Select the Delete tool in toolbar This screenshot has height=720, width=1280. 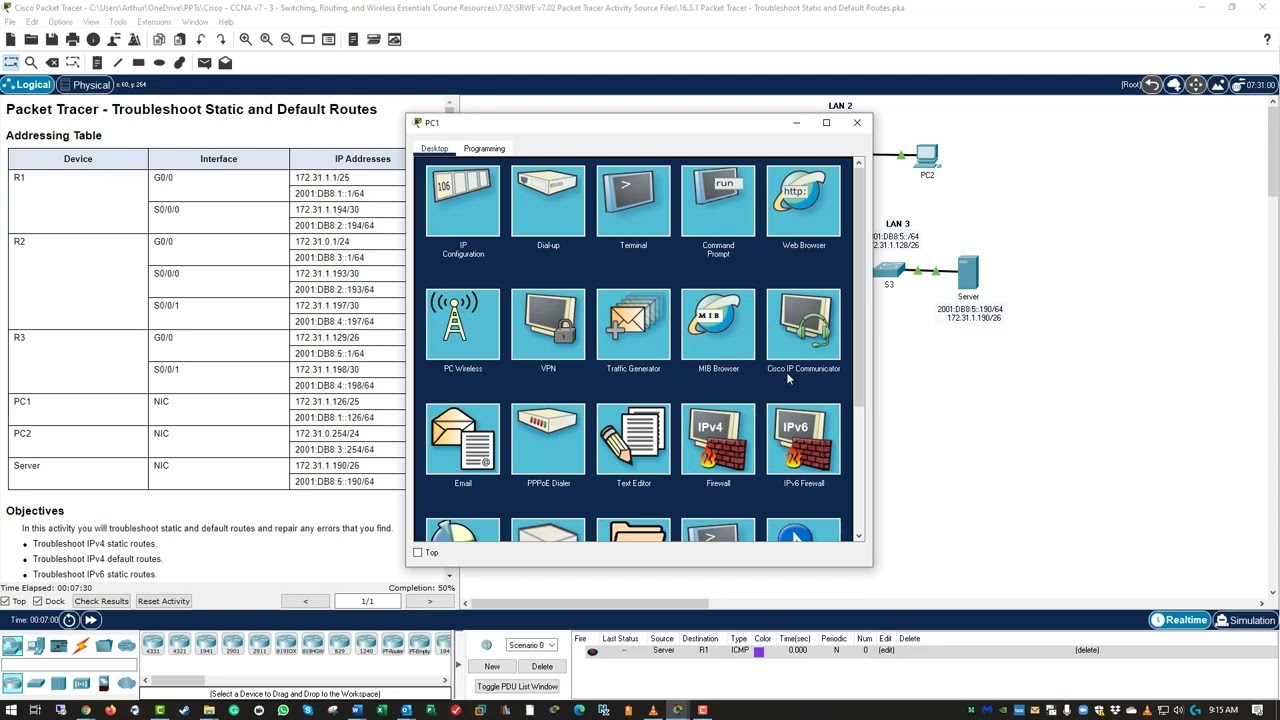[x=52, y=62]
